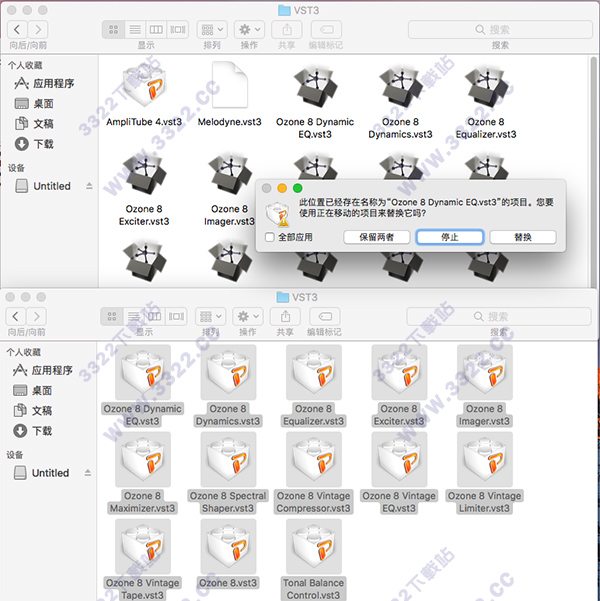This screenshot has height=601, width=600.
Task: Select Ozone 8 Vintage Limiter.vst3 icon
Action: (x=485, y=459)
